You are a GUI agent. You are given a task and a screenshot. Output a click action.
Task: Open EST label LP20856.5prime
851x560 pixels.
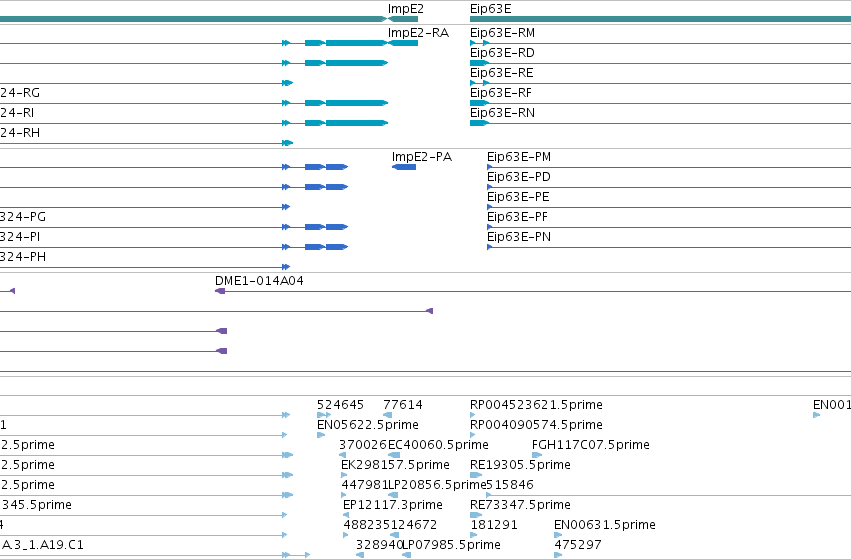point(437,485)
